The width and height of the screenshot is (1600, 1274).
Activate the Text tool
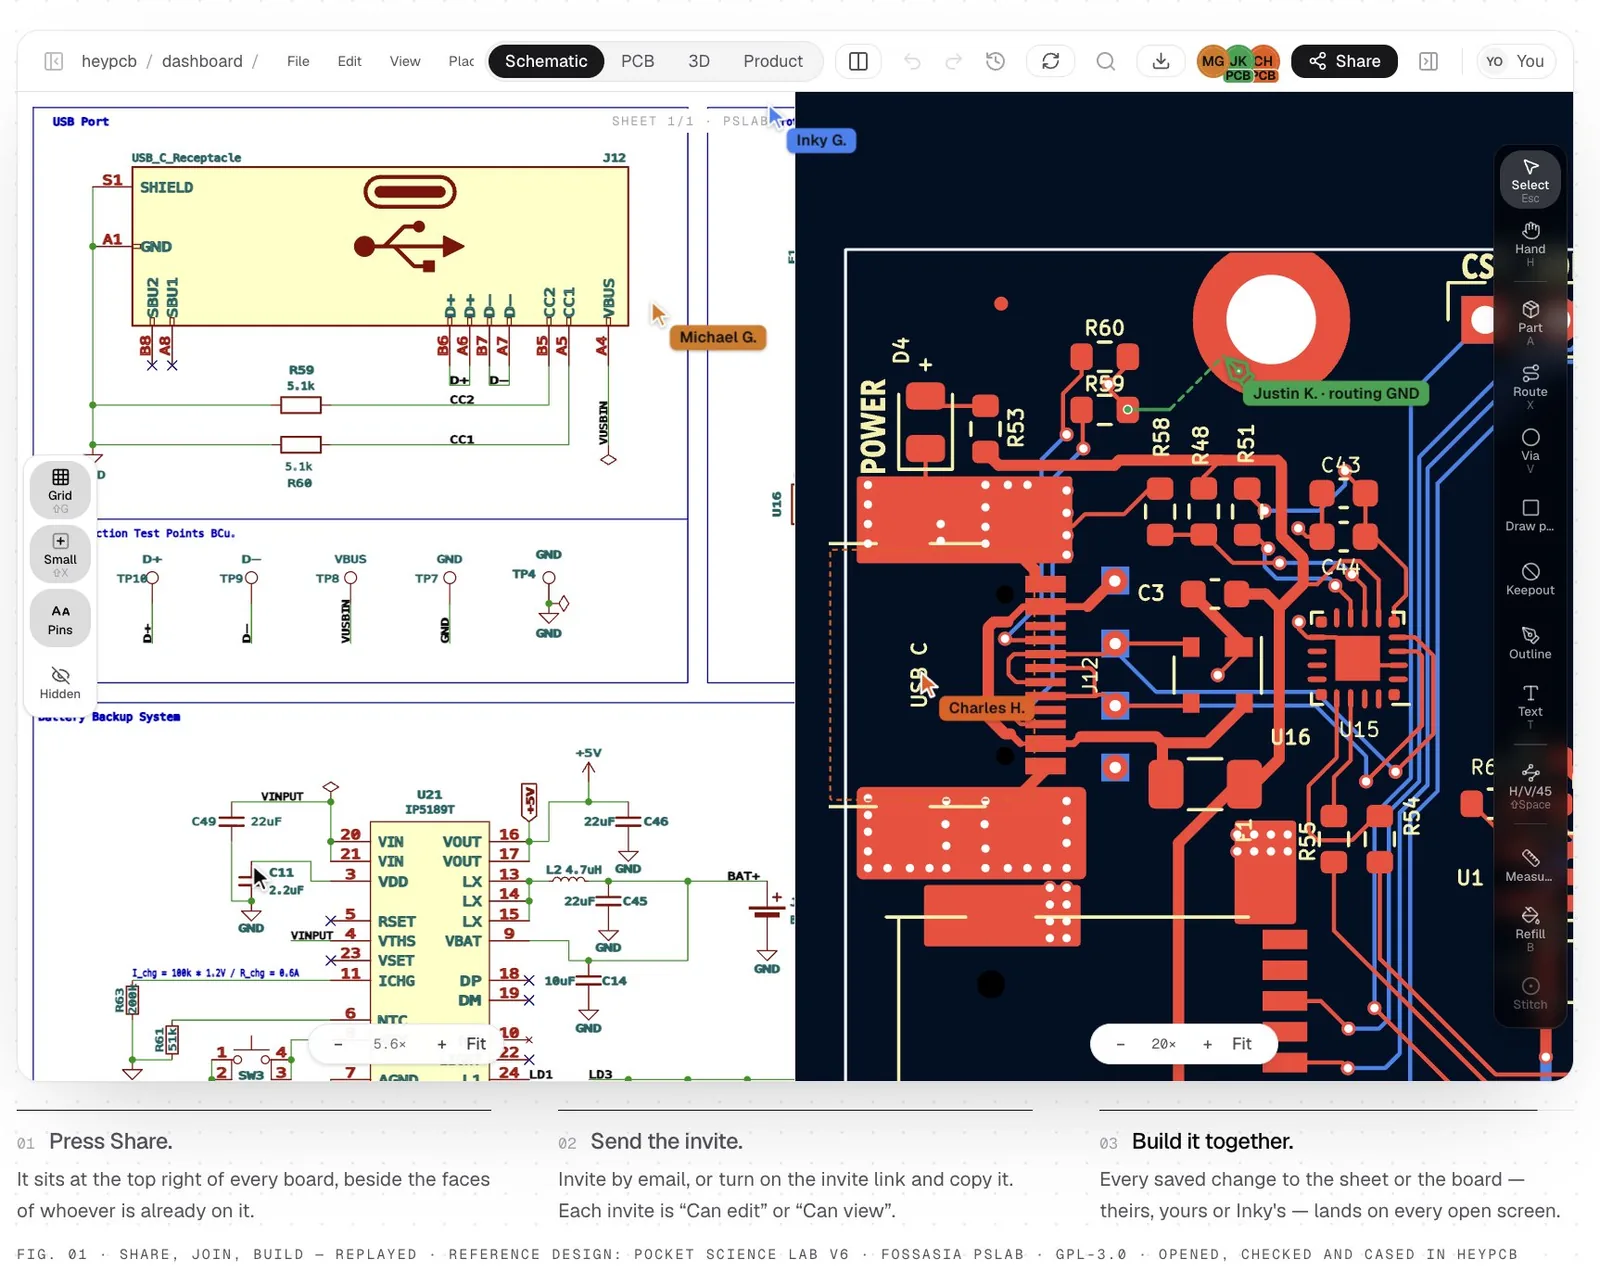[1530, 705]
